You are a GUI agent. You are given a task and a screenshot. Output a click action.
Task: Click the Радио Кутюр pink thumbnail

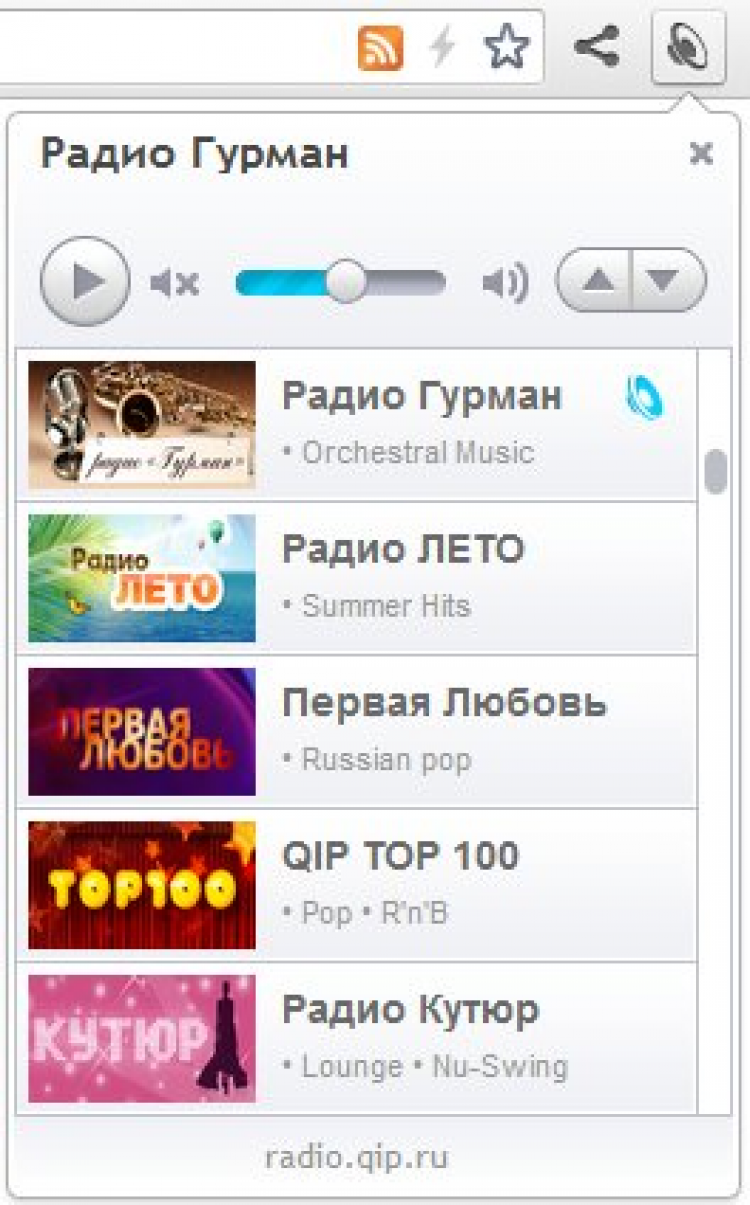tap(142, 1038)
